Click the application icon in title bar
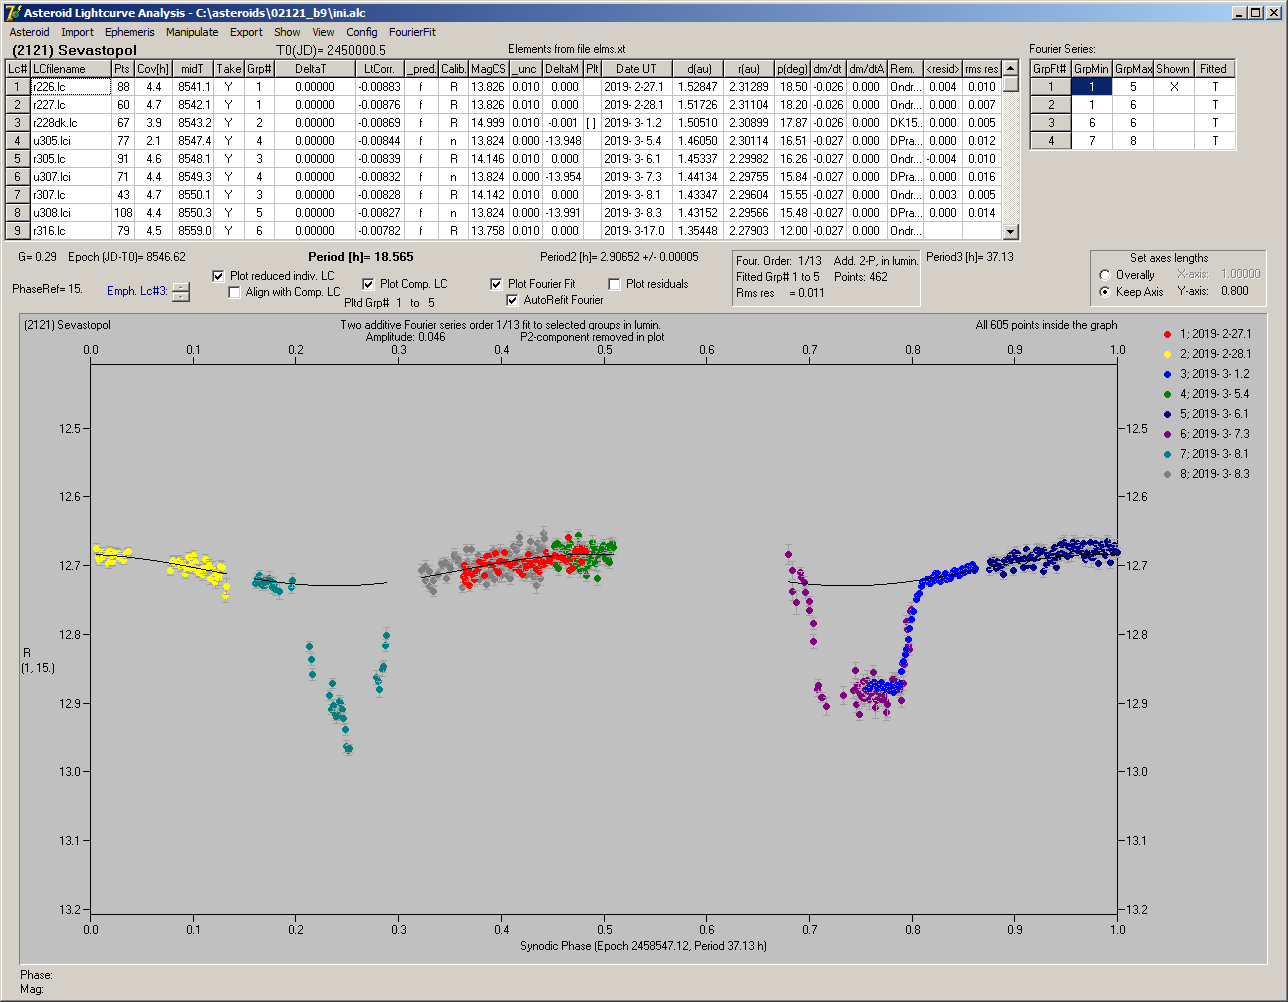The width and height of the screenshot is (1288, 1002). (12, 13)
